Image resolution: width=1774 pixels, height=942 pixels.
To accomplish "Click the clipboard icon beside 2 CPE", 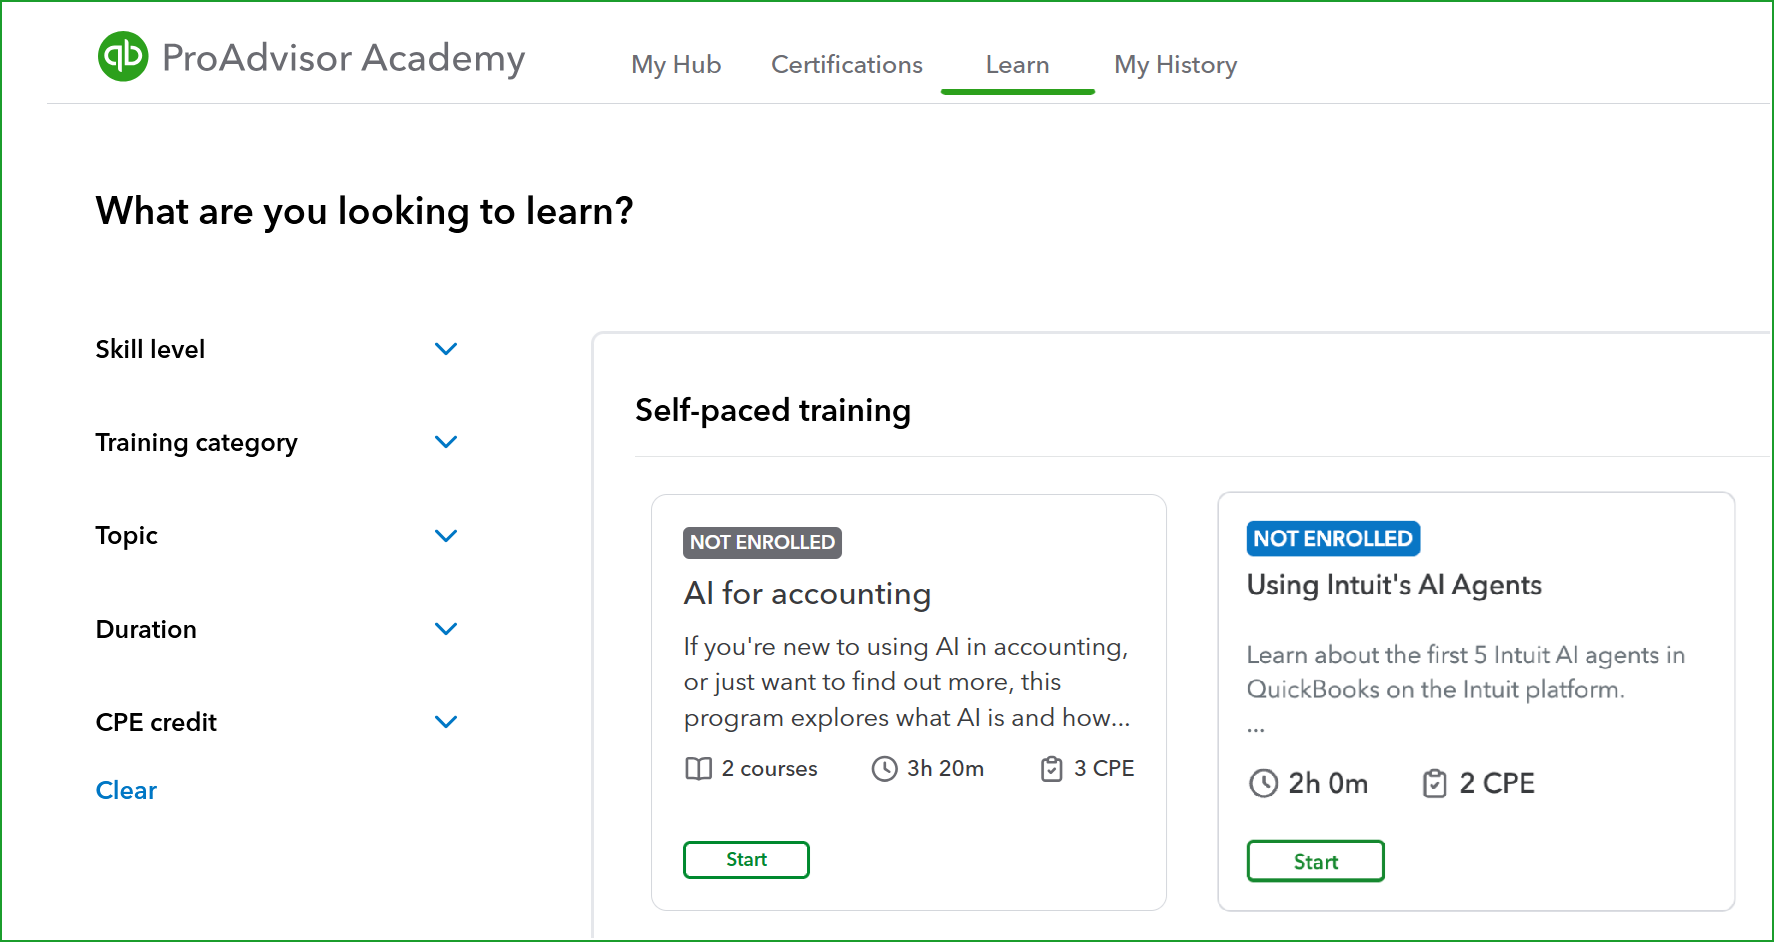I will (x=1434, y=783).
